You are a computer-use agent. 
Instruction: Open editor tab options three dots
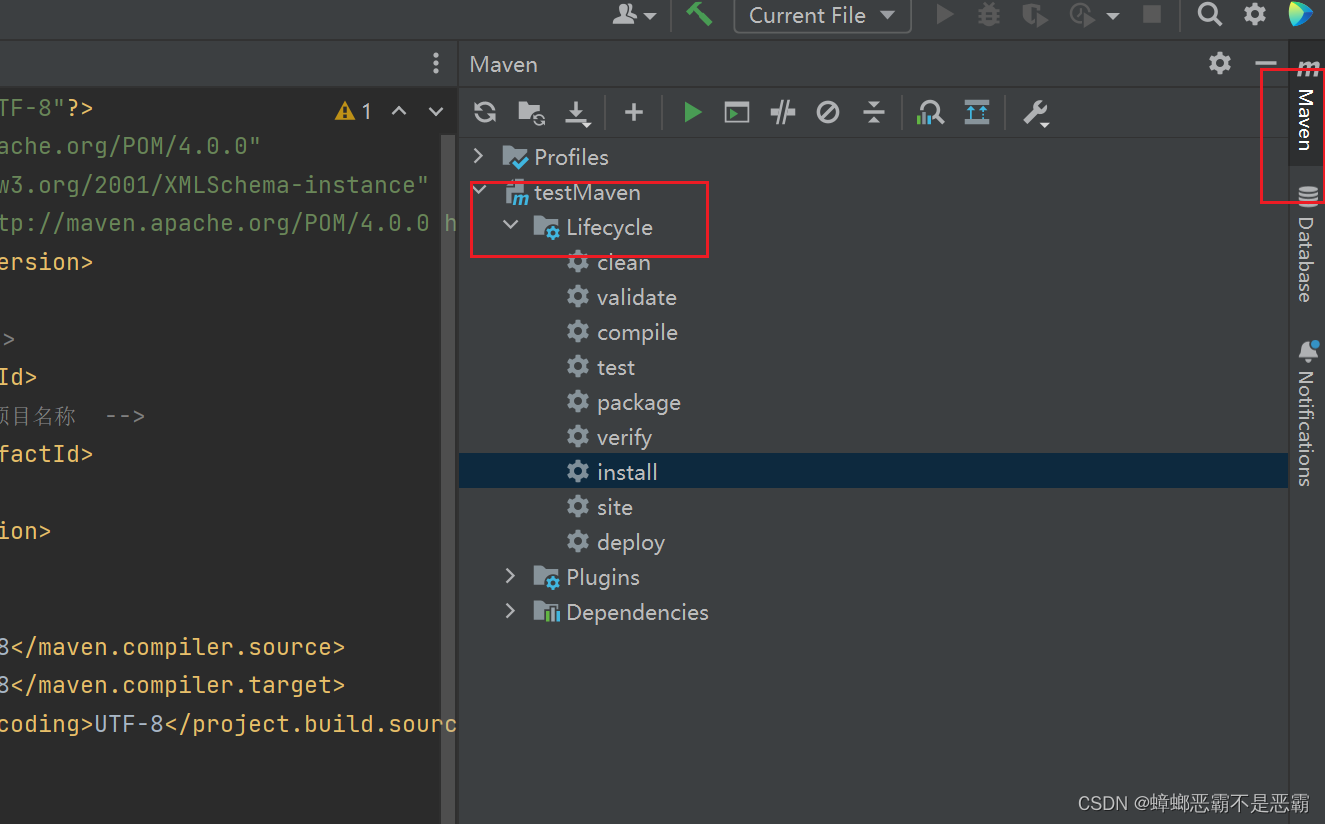pos(436,64)
